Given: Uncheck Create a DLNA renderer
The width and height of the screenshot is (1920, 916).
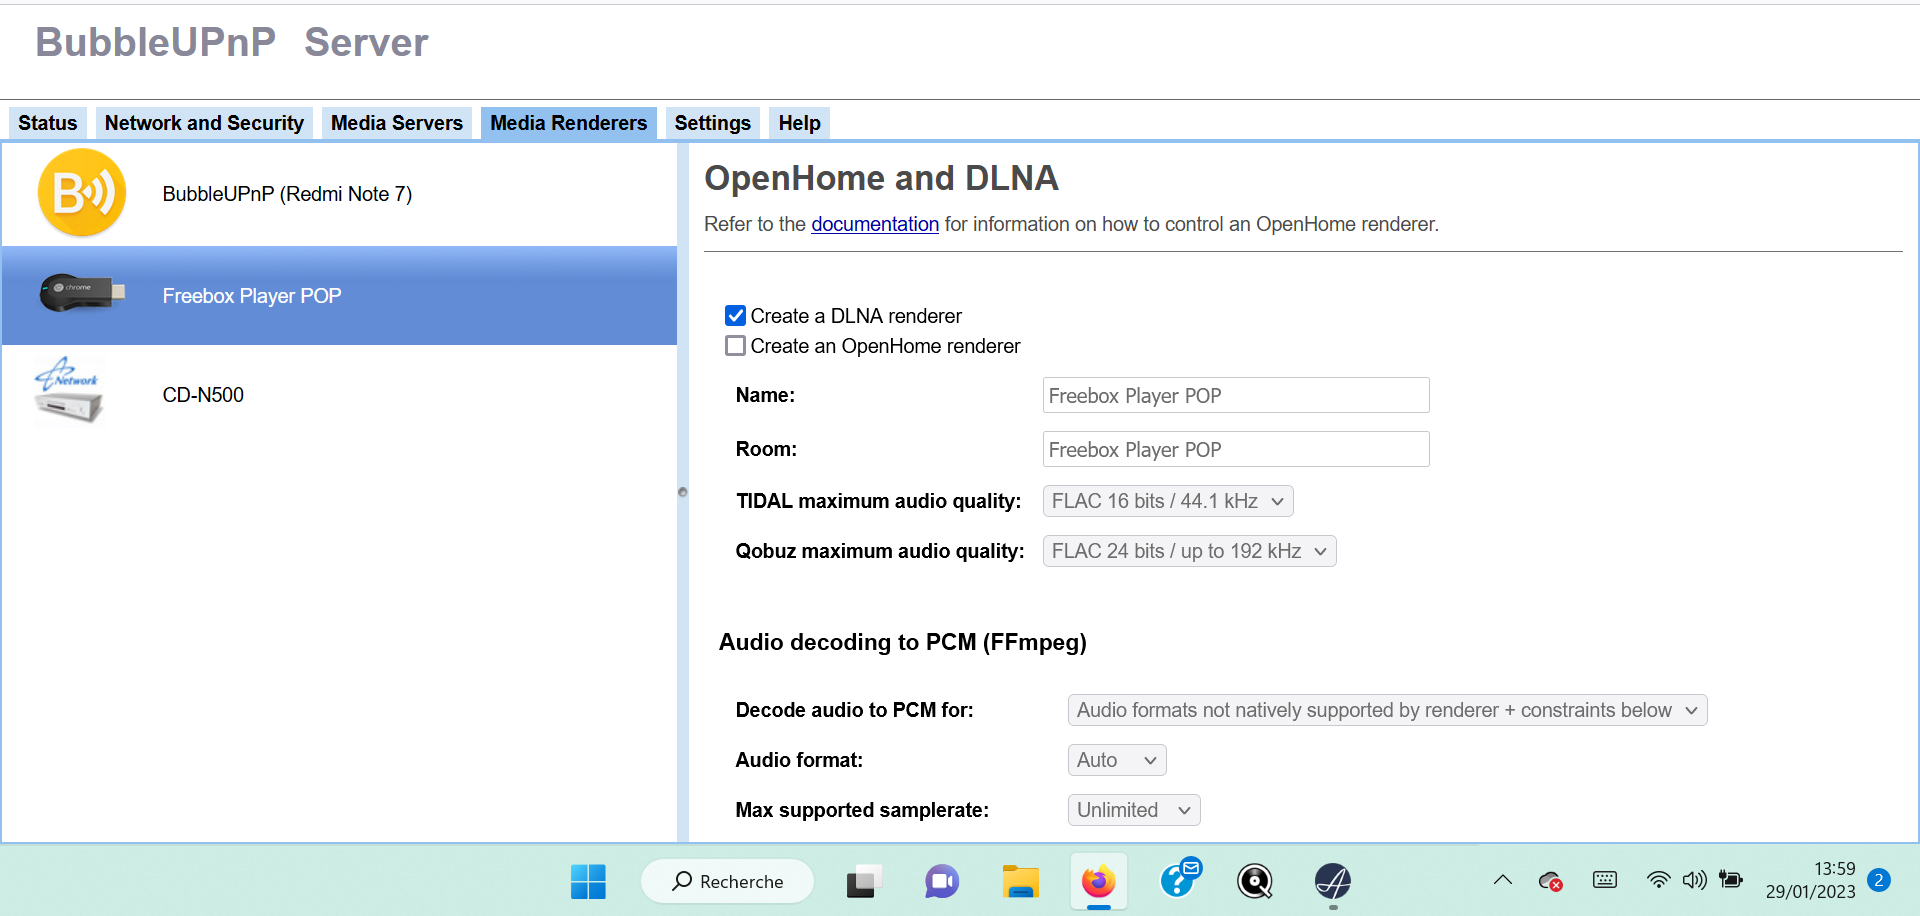Looking at the screenshot, I should 735,316.
